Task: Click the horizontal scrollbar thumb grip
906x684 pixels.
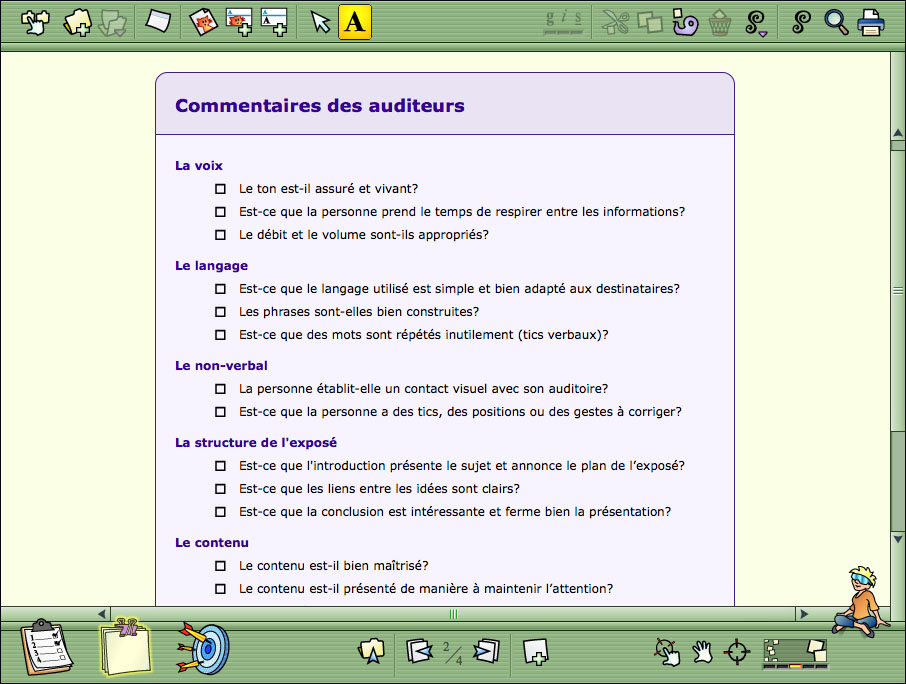Action: (454, 614)
